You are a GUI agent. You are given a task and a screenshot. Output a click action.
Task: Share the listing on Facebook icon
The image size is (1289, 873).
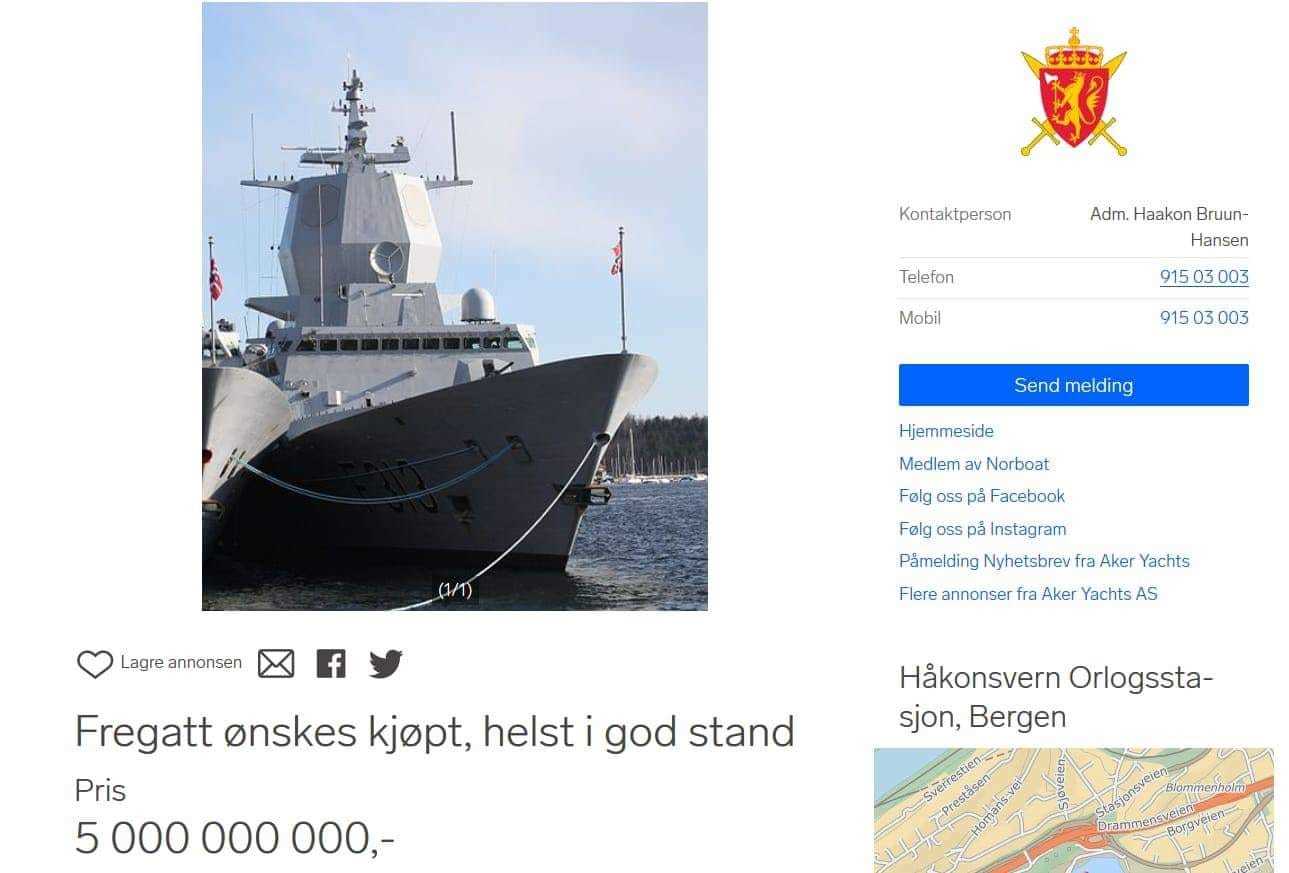pyautogui.click(x=331, y=664)
